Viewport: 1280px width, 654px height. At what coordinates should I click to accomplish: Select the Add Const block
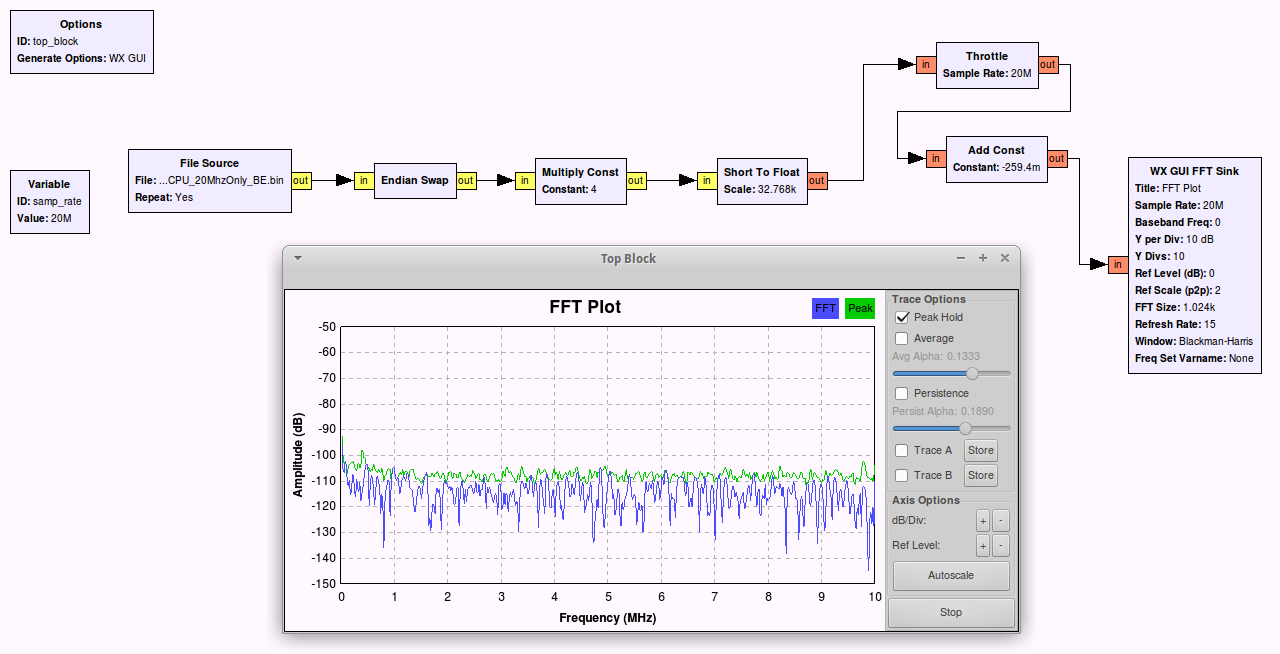[996, 159]
